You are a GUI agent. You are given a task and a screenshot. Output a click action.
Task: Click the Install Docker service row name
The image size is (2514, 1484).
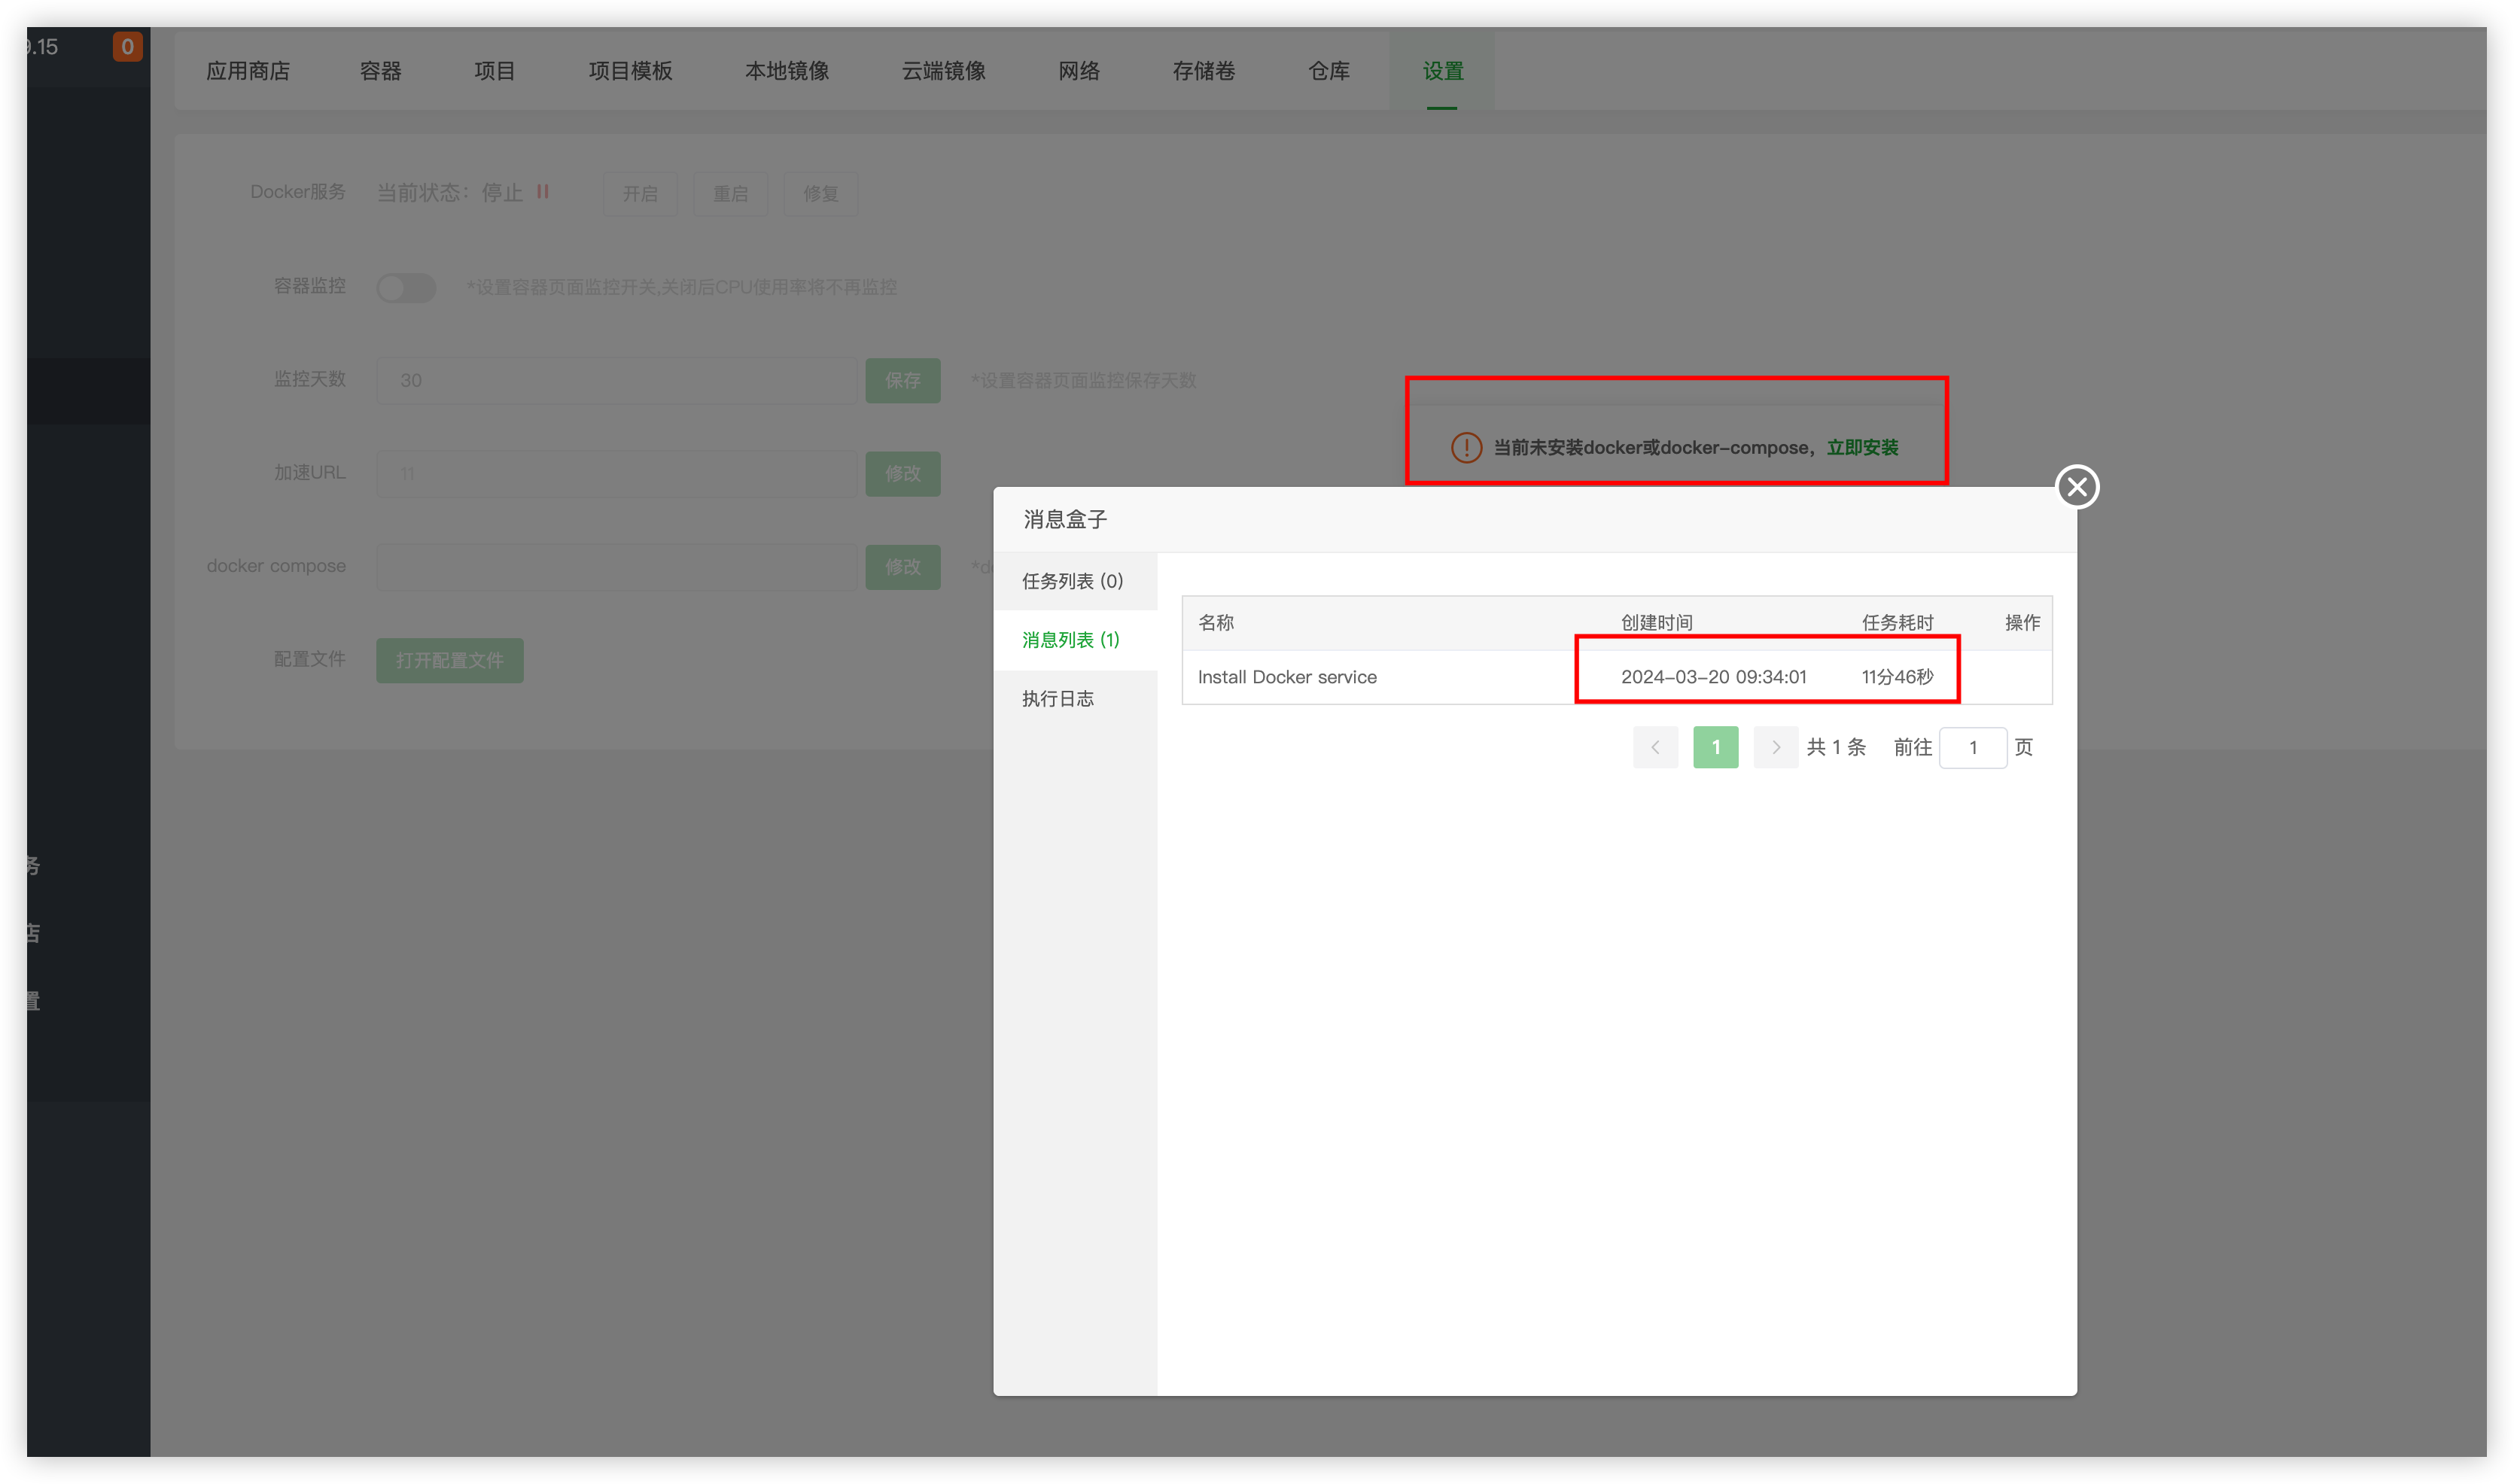tap(1287, 677)
